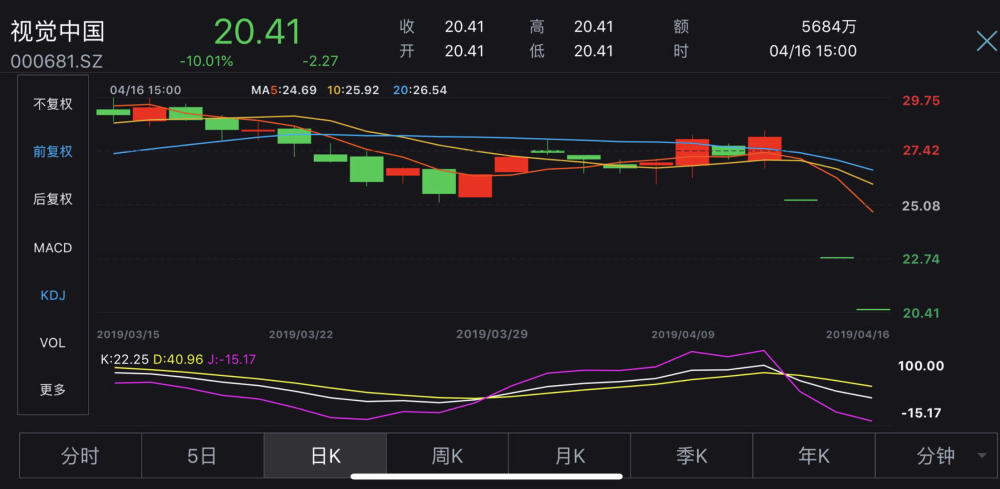Viewport: 1000px width, 489px height.
Task: Click K:22.25 indicator value
Action: [124, 360]
